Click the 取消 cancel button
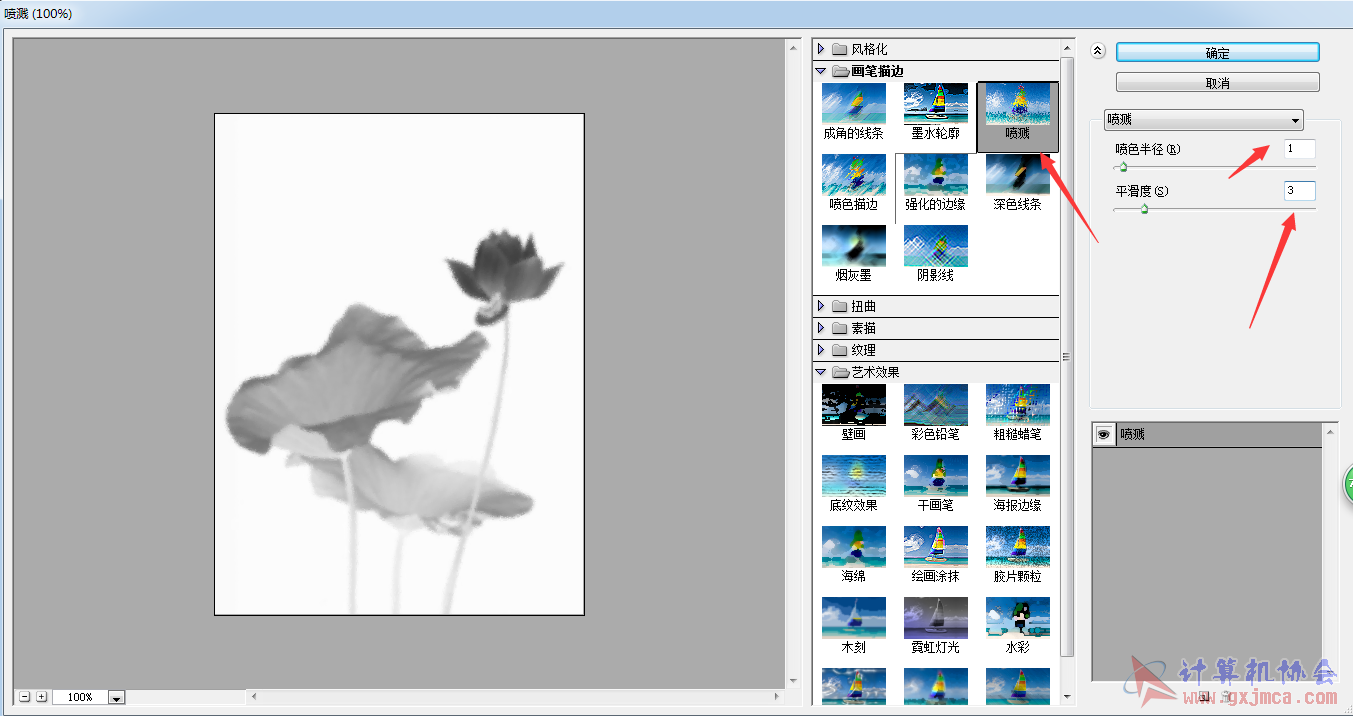The image size is (1353, 716). click(x=1217, y=83)
